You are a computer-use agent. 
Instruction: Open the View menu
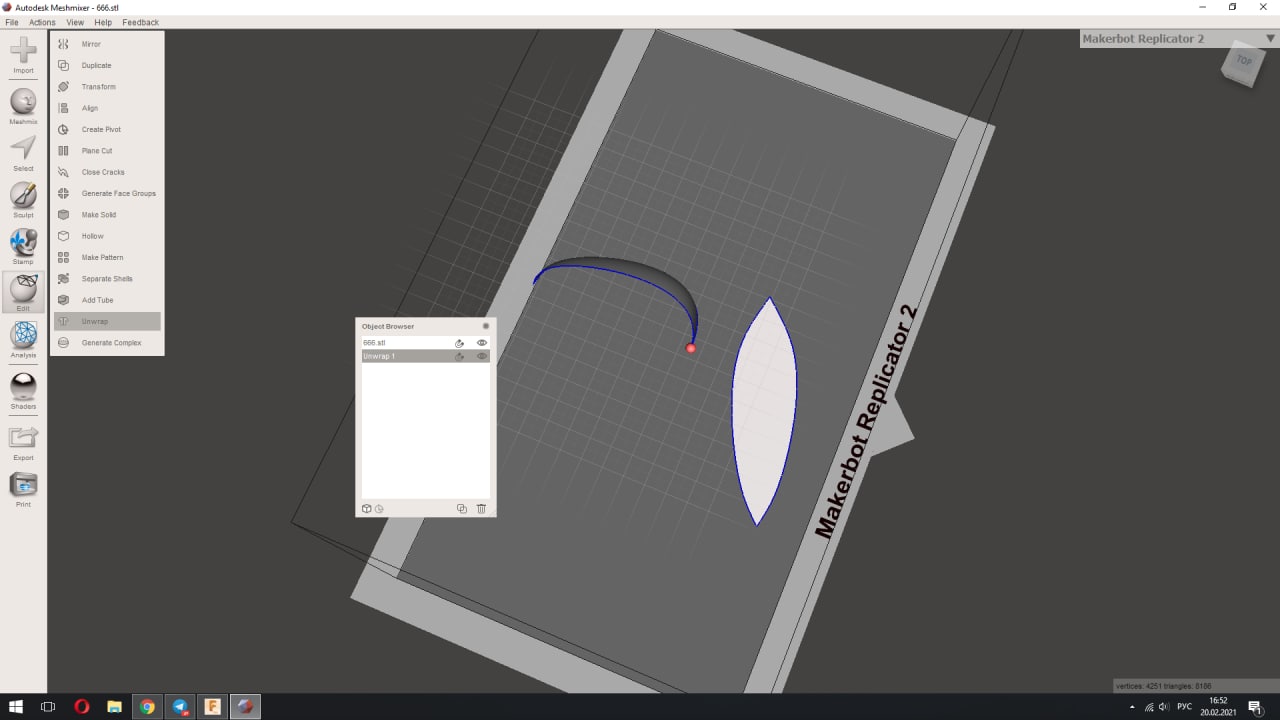click(75, 22)
